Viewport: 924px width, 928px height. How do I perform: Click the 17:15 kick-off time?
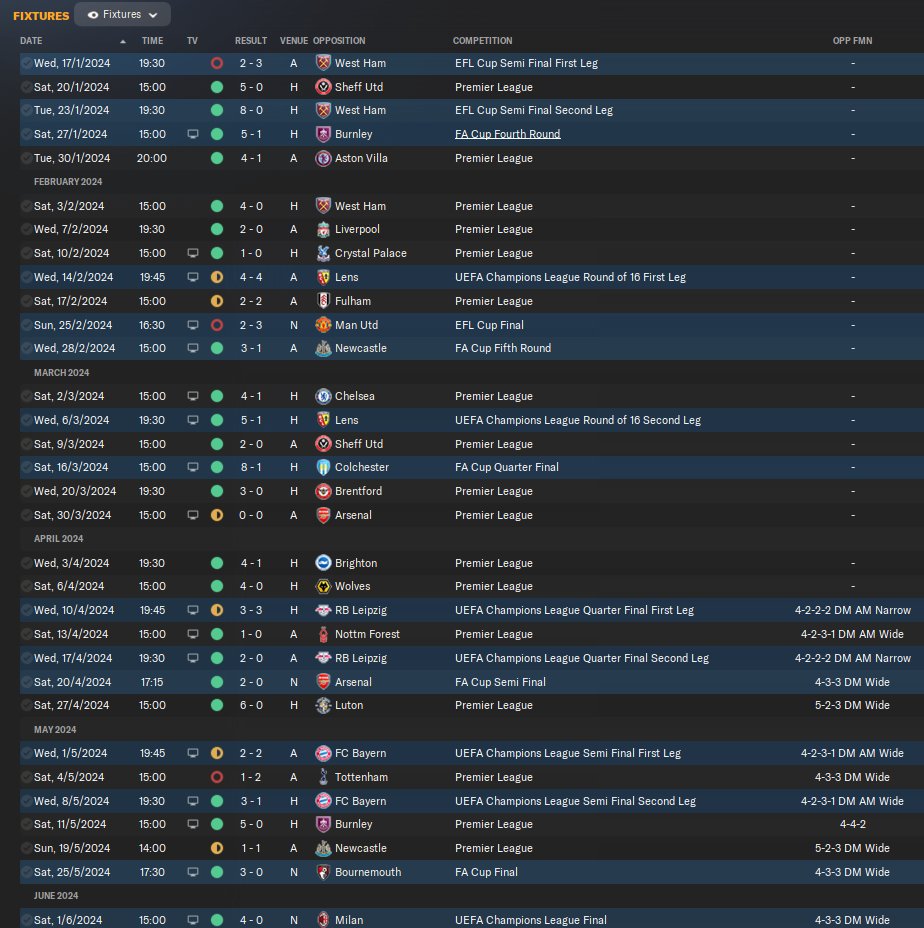pyautogui.click(x=152, y=682)
